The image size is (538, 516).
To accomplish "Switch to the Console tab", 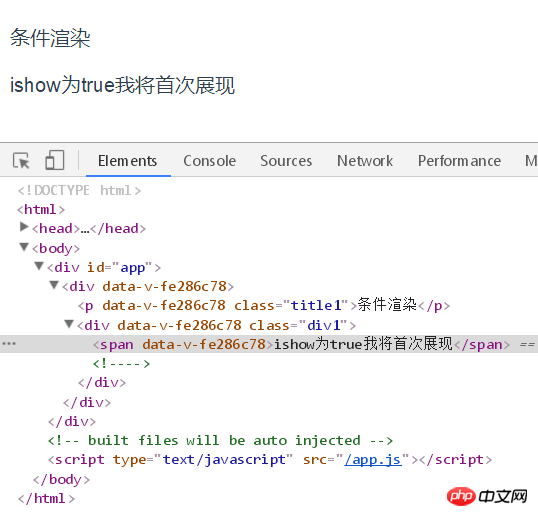I will [x=210, y=161].
